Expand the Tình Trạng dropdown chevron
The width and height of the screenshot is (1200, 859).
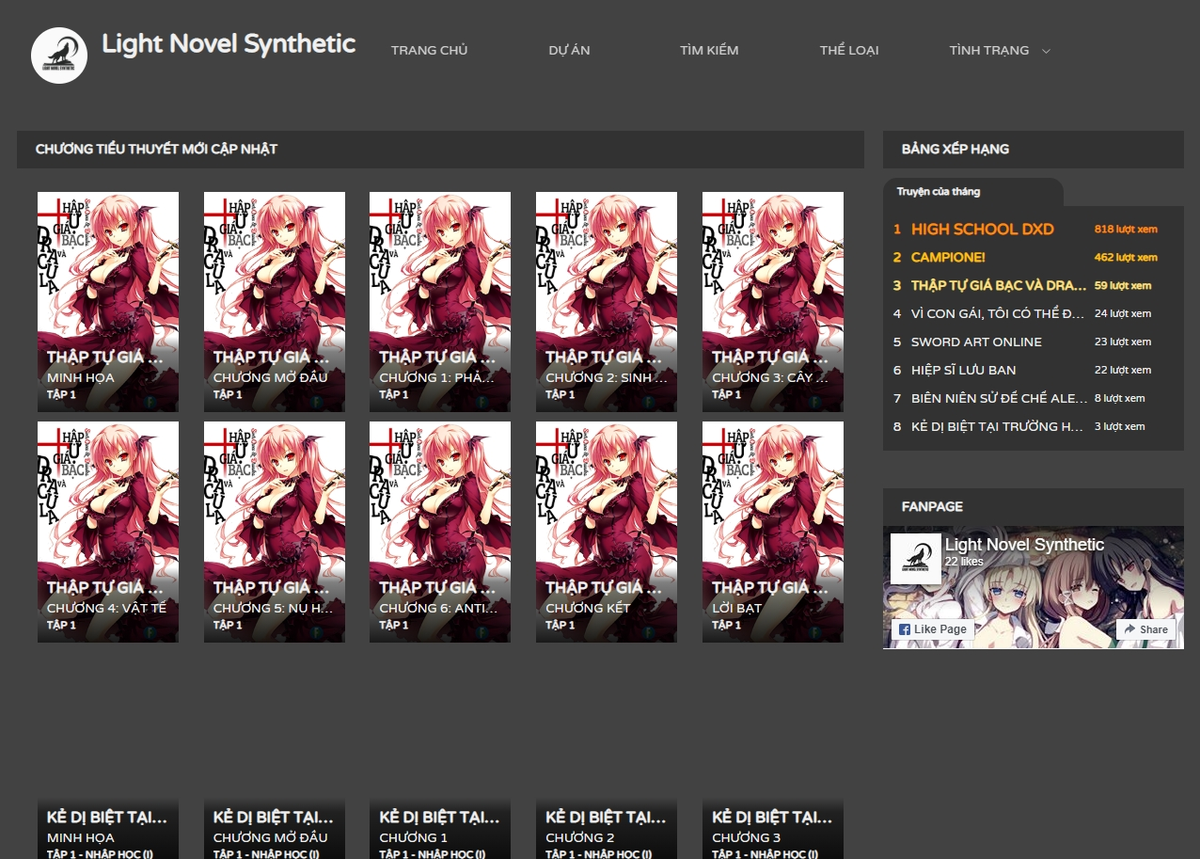point(1046,51)
